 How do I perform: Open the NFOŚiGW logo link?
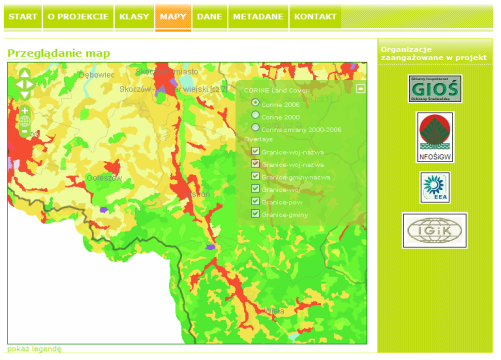pyautogui.click(x=435, y=137)
